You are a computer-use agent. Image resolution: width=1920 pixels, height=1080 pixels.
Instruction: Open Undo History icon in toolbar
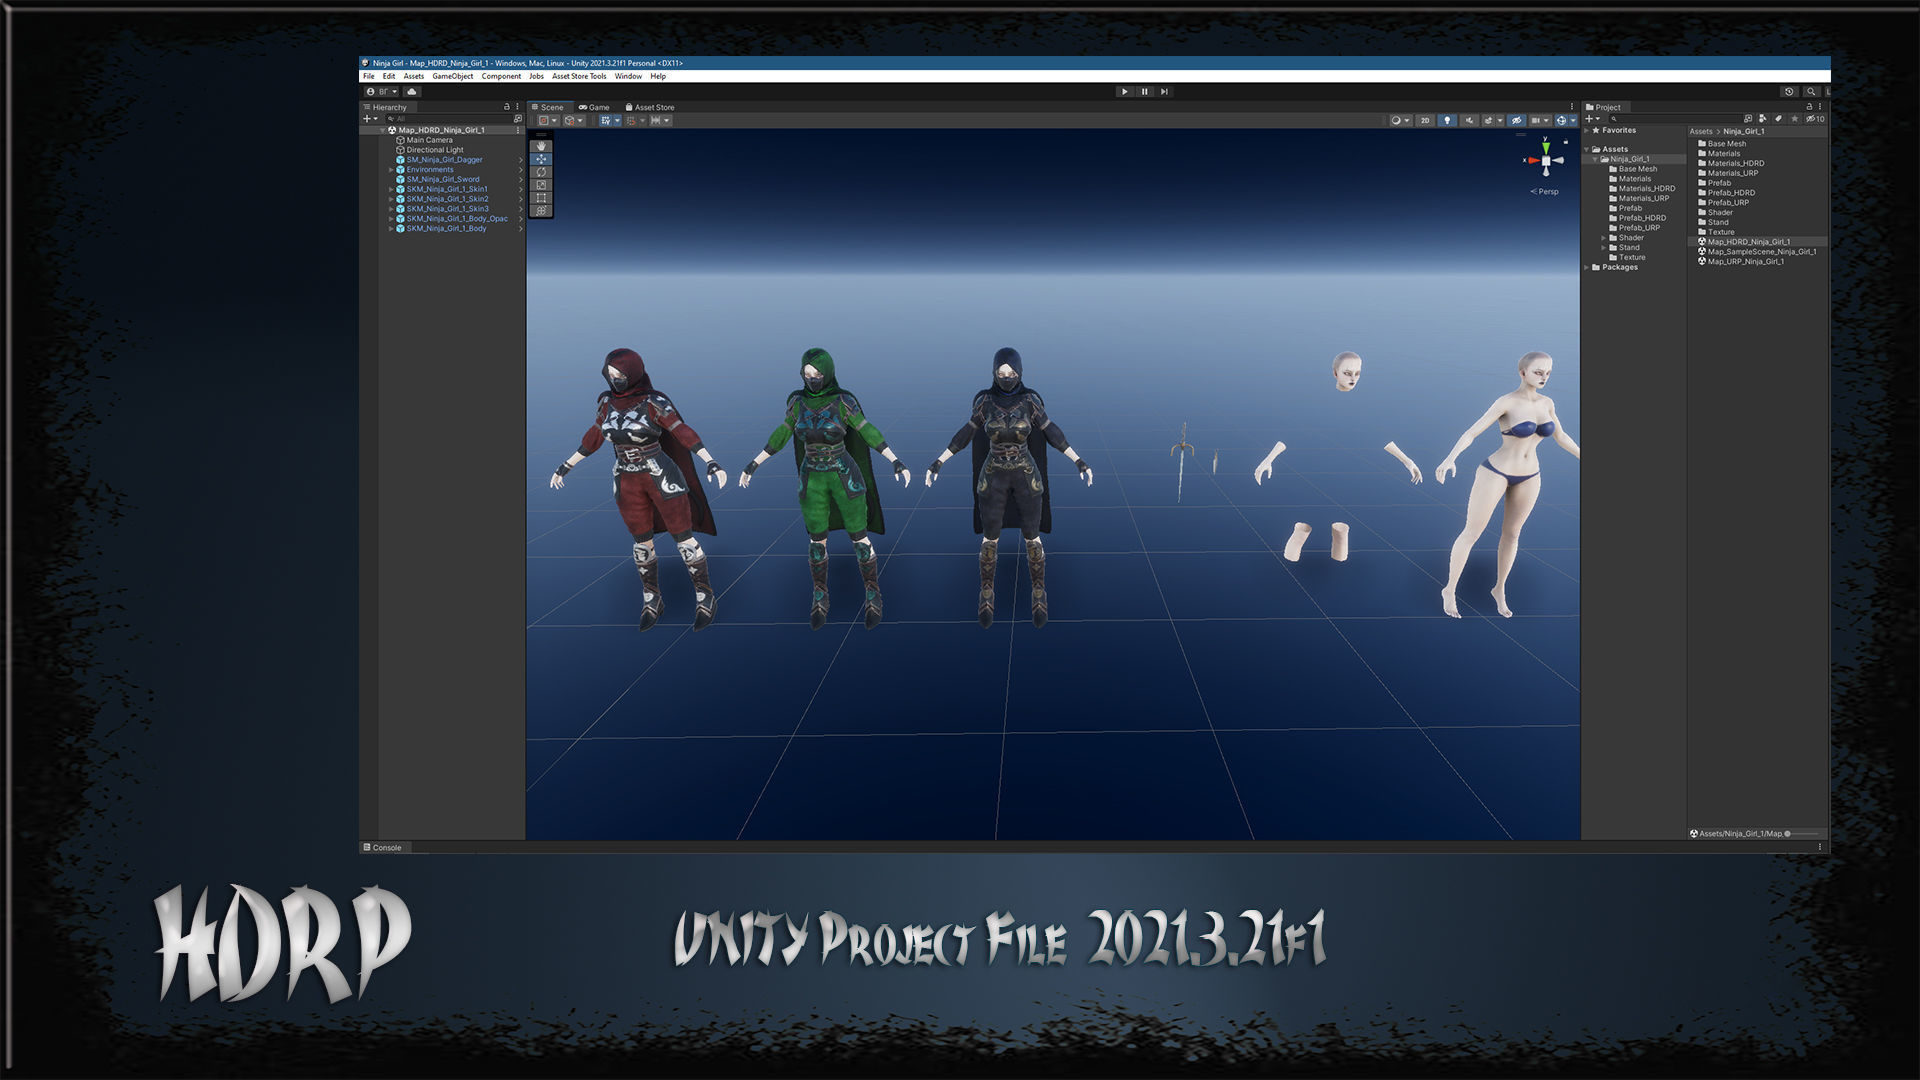[x=1789, y=92]
